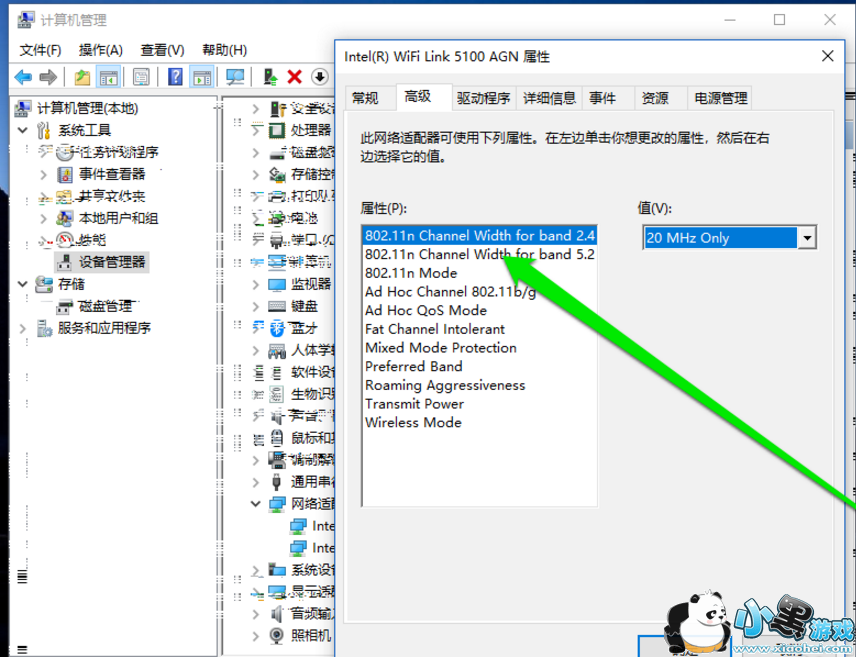Select Roaming Aggressiveness property

click(x=445, y=385)
